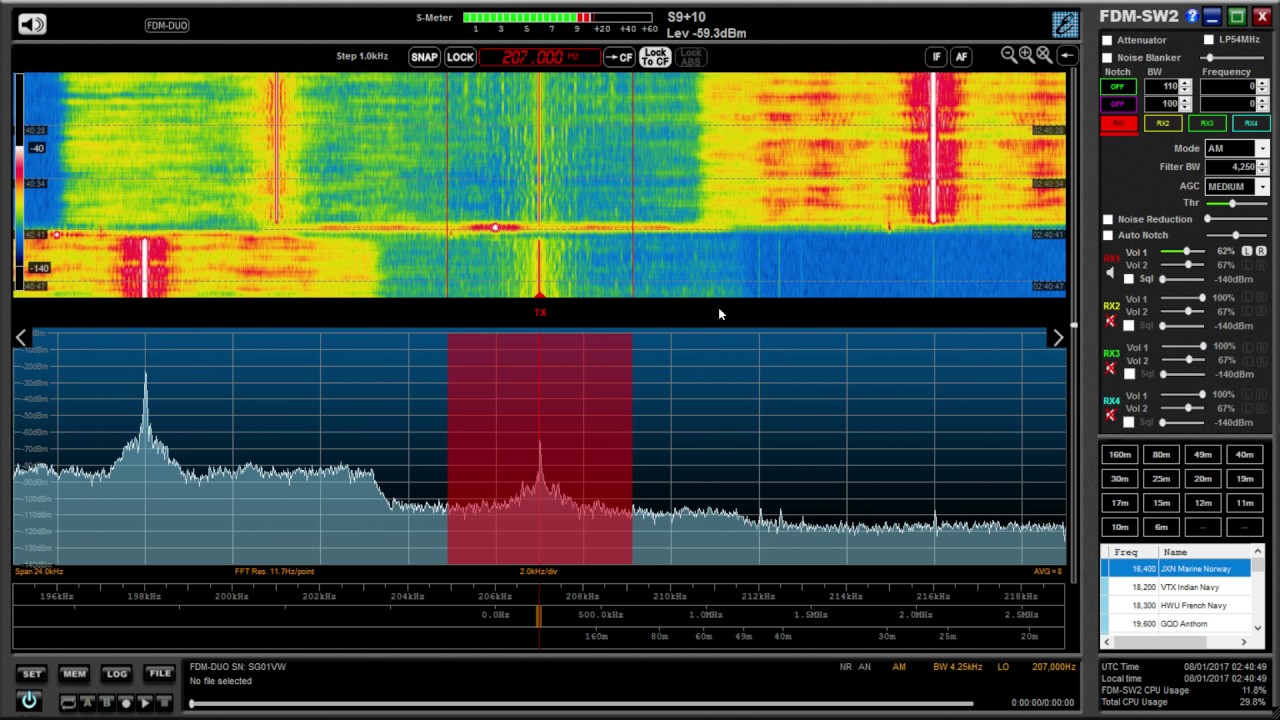Click the LOCK button

click(x=460, y=57)
